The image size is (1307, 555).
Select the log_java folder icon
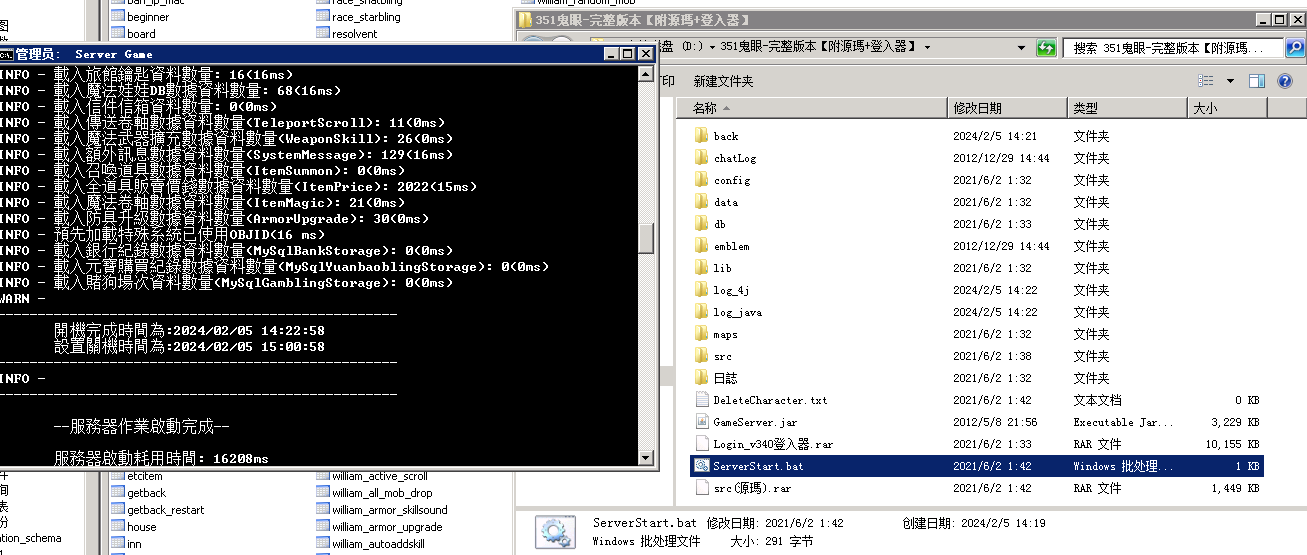701,312
